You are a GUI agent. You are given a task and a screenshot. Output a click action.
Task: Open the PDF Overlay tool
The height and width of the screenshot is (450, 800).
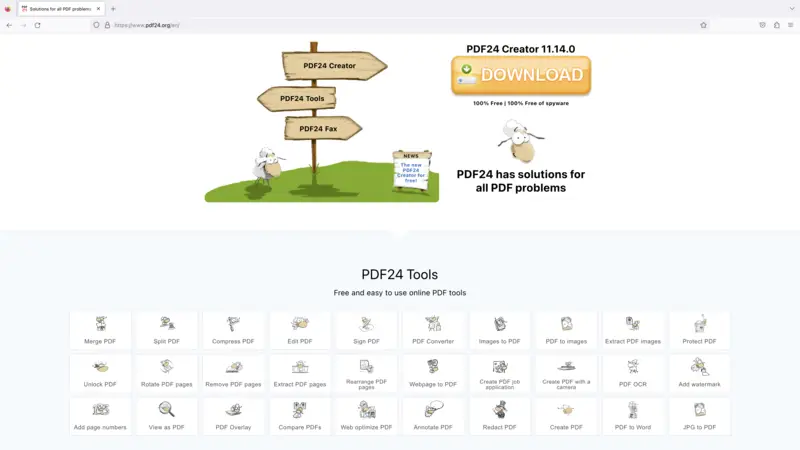[233, 416]
